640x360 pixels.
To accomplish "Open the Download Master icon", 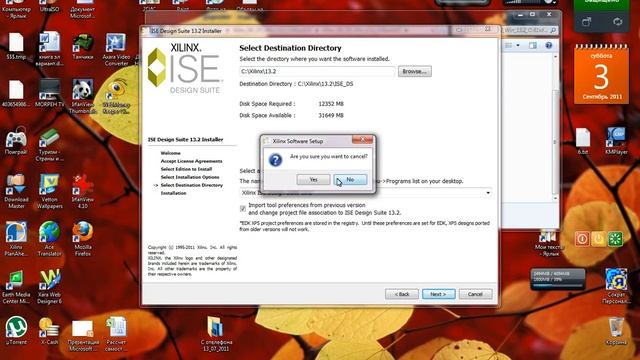I will tap(16, 191).
